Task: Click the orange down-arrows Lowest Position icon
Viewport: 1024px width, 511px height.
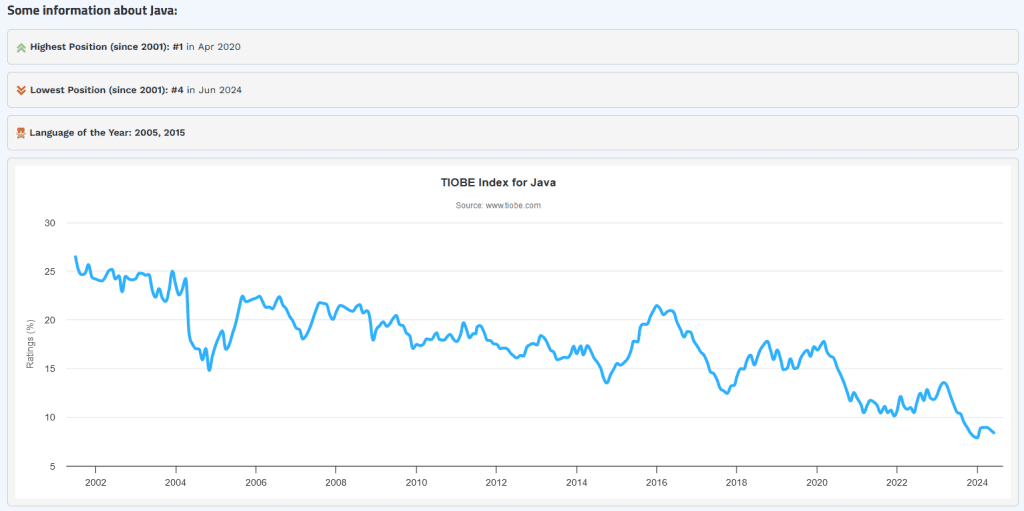Action: tap(21, 90)
